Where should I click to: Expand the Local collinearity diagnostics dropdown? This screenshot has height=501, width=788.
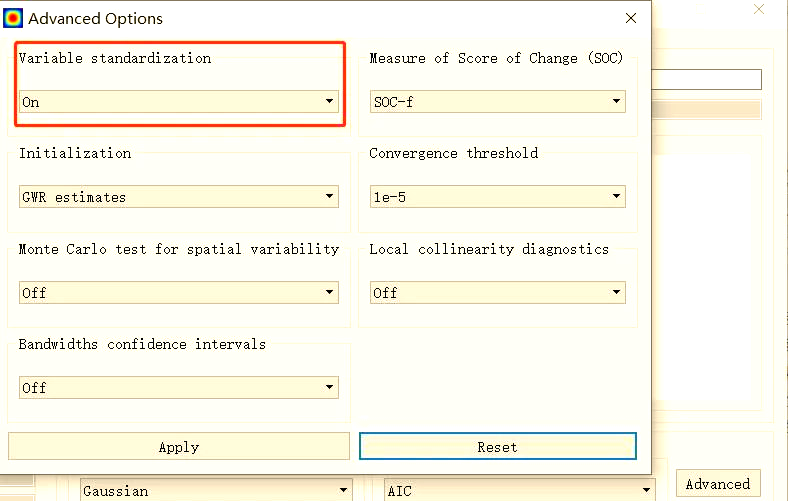(498, 292)
